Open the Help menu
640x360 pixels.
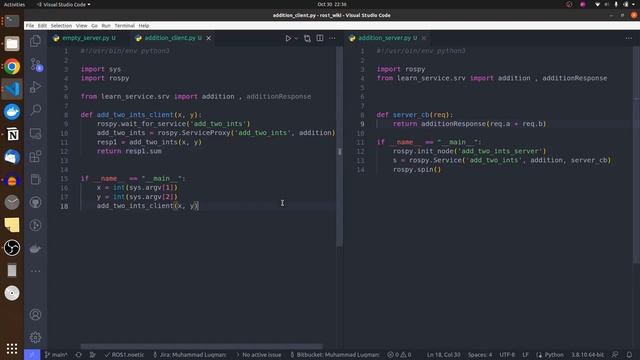pos(144,25)
